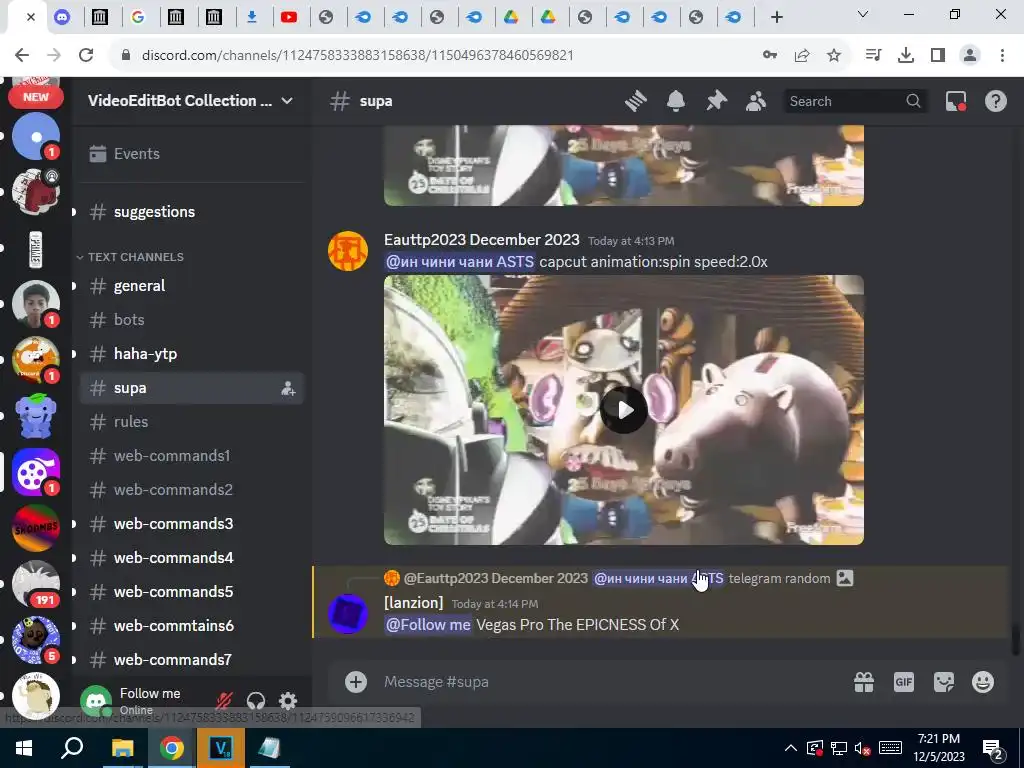Click the magnifier icon in Search box
Screen dimensions: 1024x768
click(x=914, y=101)
